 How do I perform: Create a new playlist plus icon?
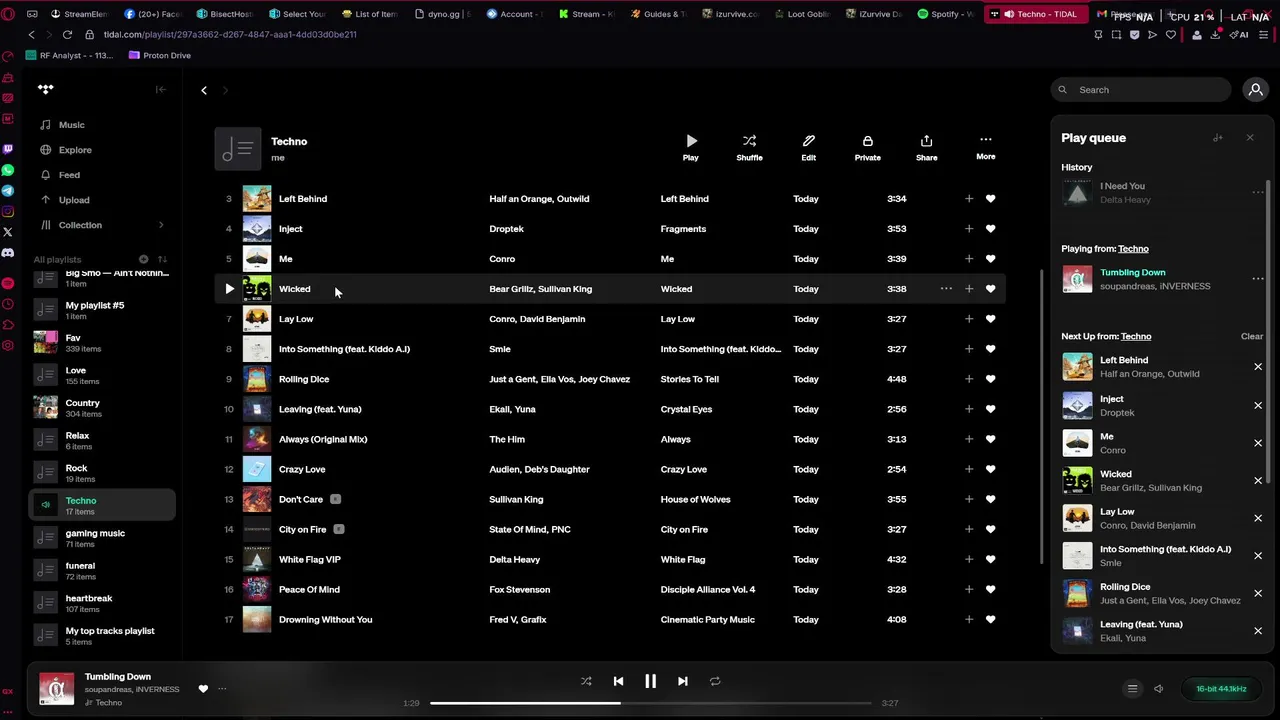point(143,259)
